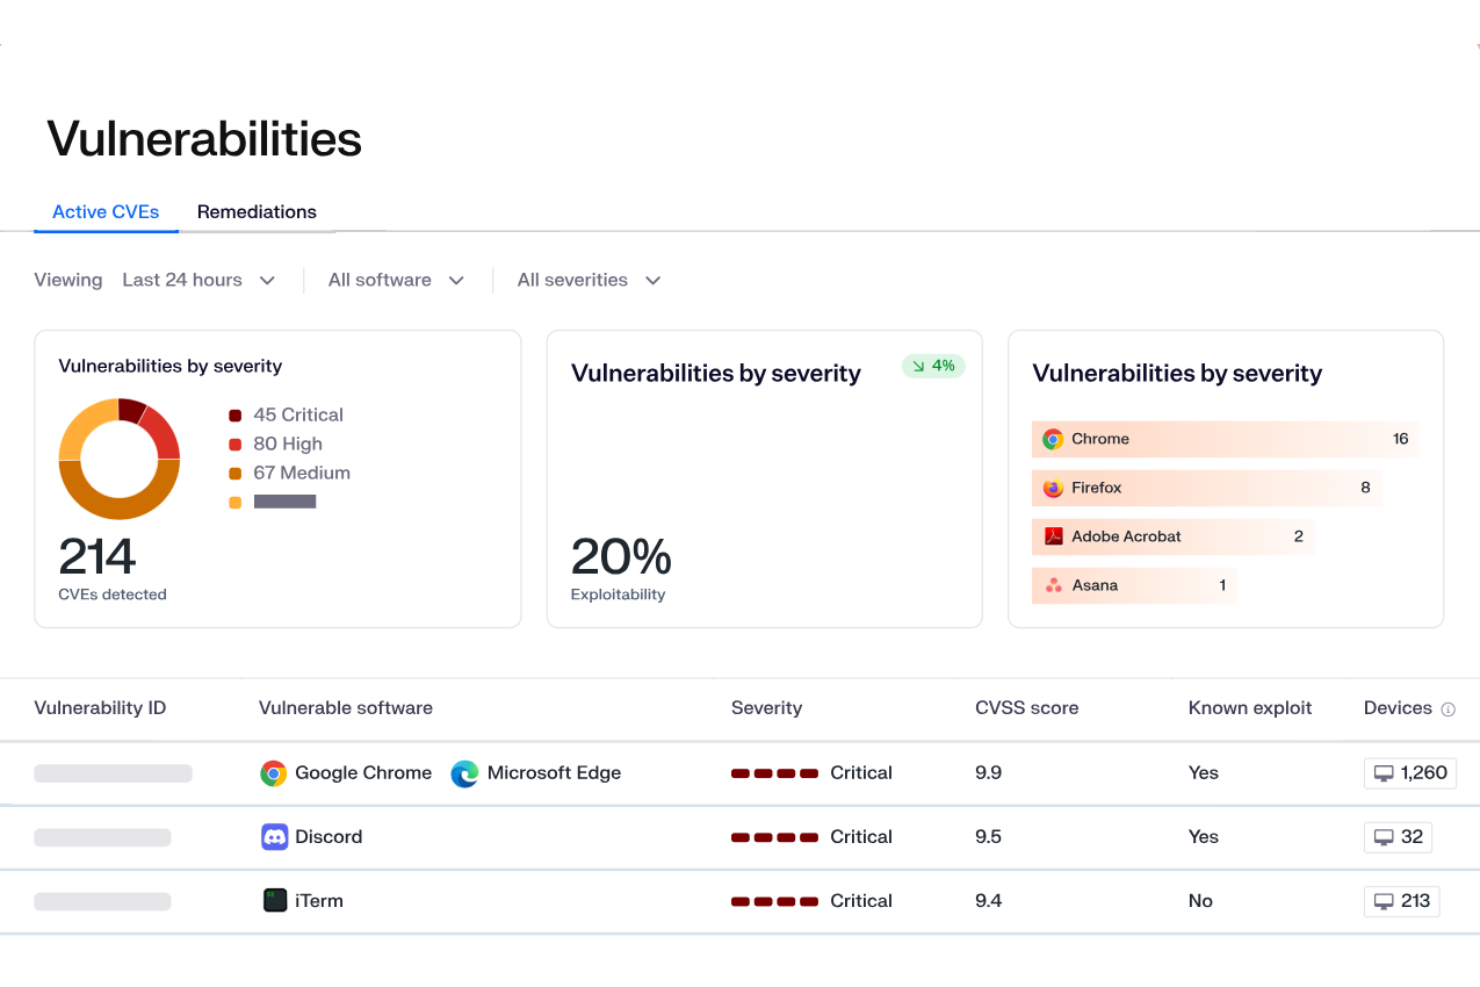Click the 4% trend badge

(x=933, y=366)
